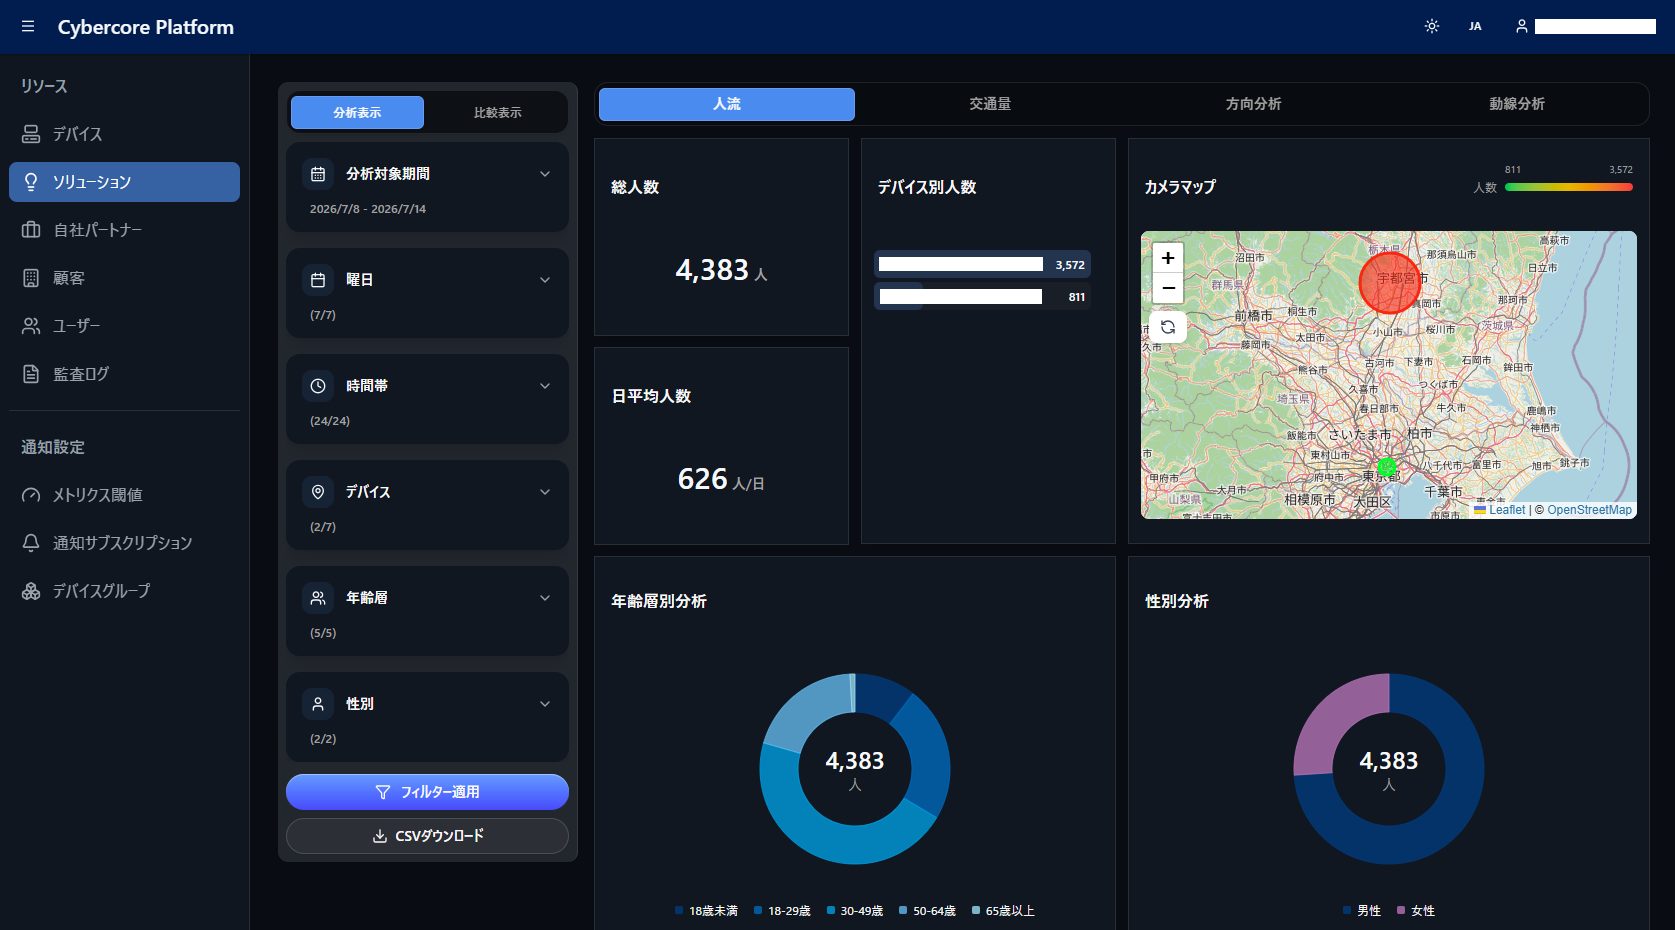This screenshot has width=1675, height=930.
Task: Click the 811 device count bar
Action: [x=982, y=296]
